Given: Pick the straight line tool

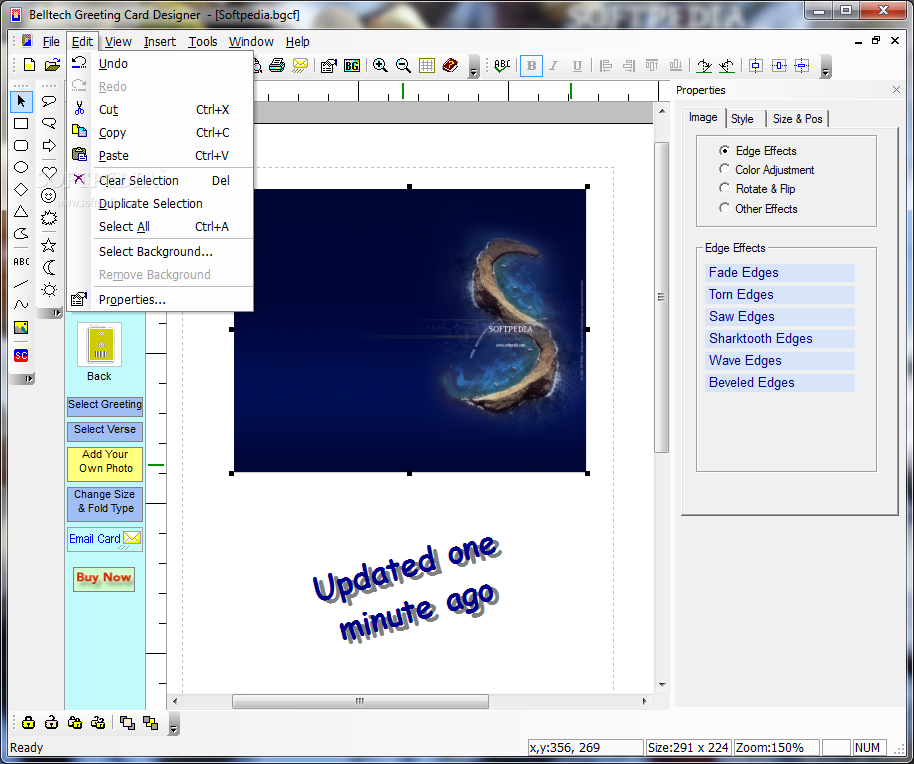Looking at the screenshot, I should 21,284.
